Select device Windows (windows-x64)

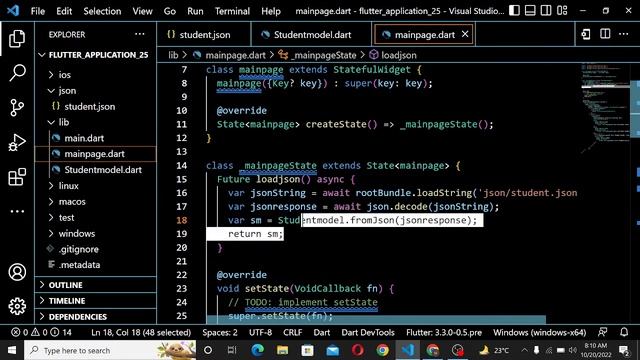(x=539, y=332)
